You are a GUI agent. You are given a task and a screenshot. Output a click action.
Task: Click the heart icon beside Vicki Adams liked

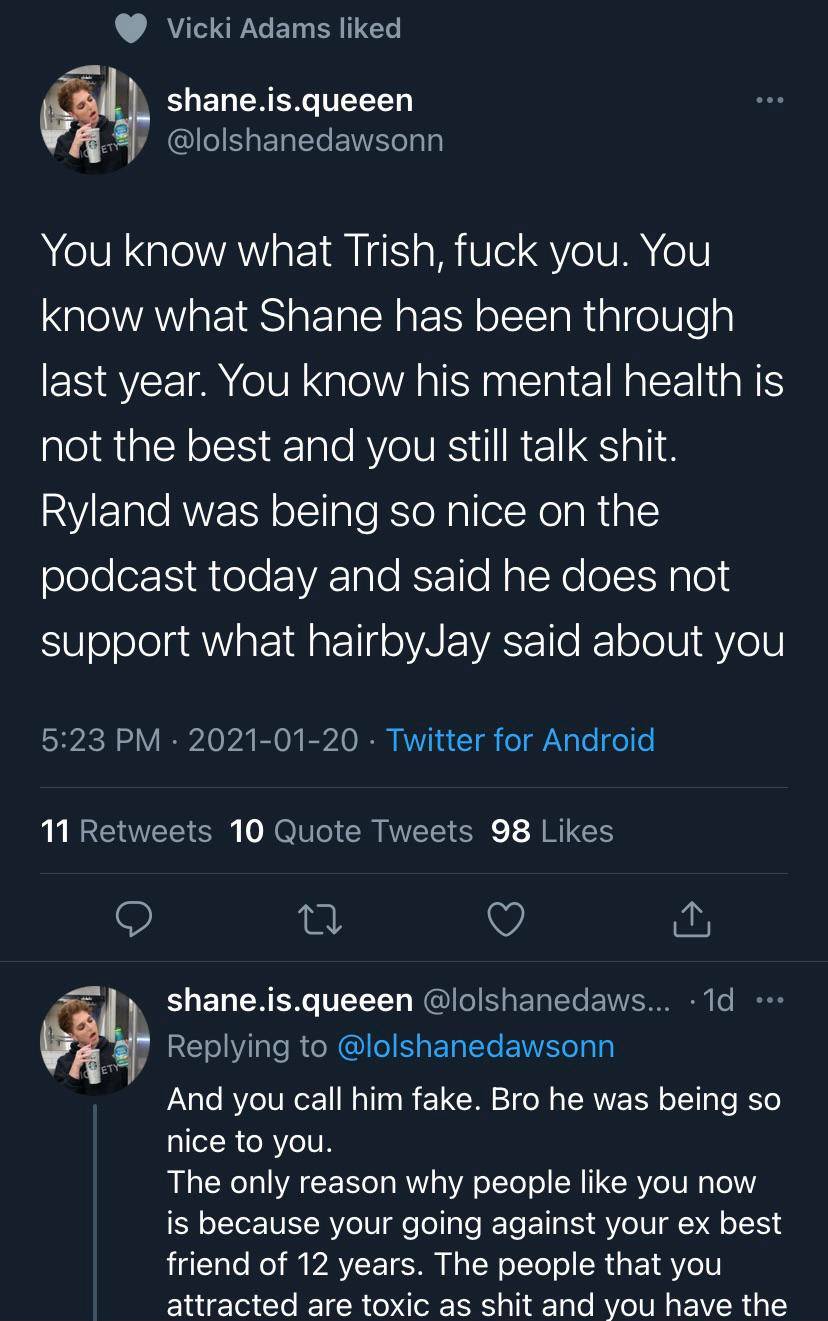(x=132, y=29)
